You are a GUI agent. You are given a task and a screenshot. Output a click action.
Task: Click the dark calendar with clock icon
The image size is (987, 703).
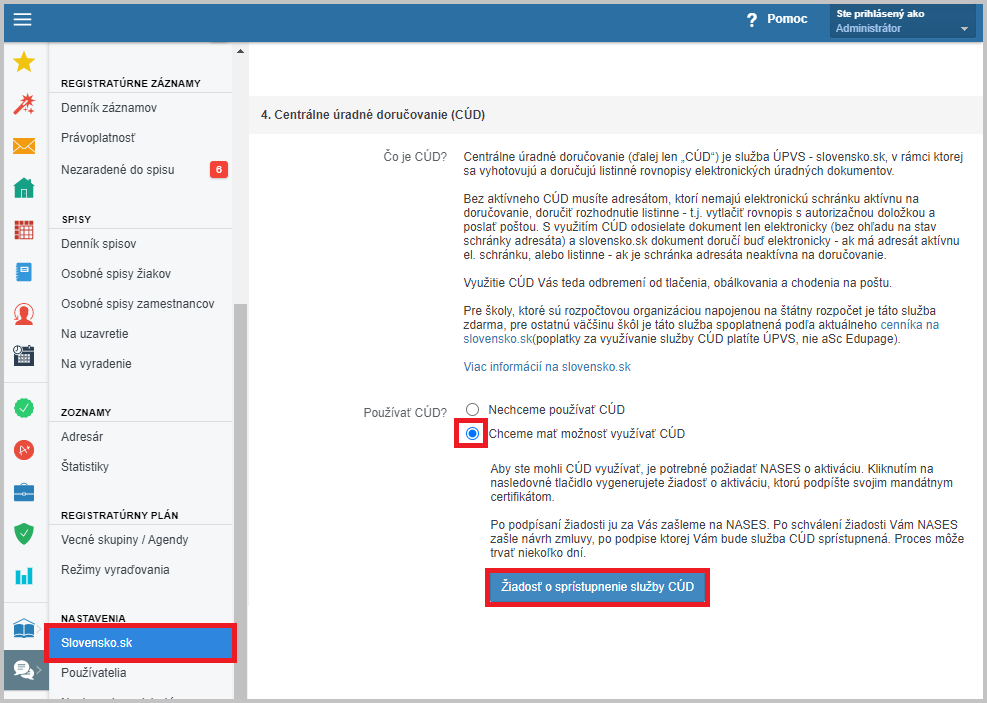(x=24, y=356)
